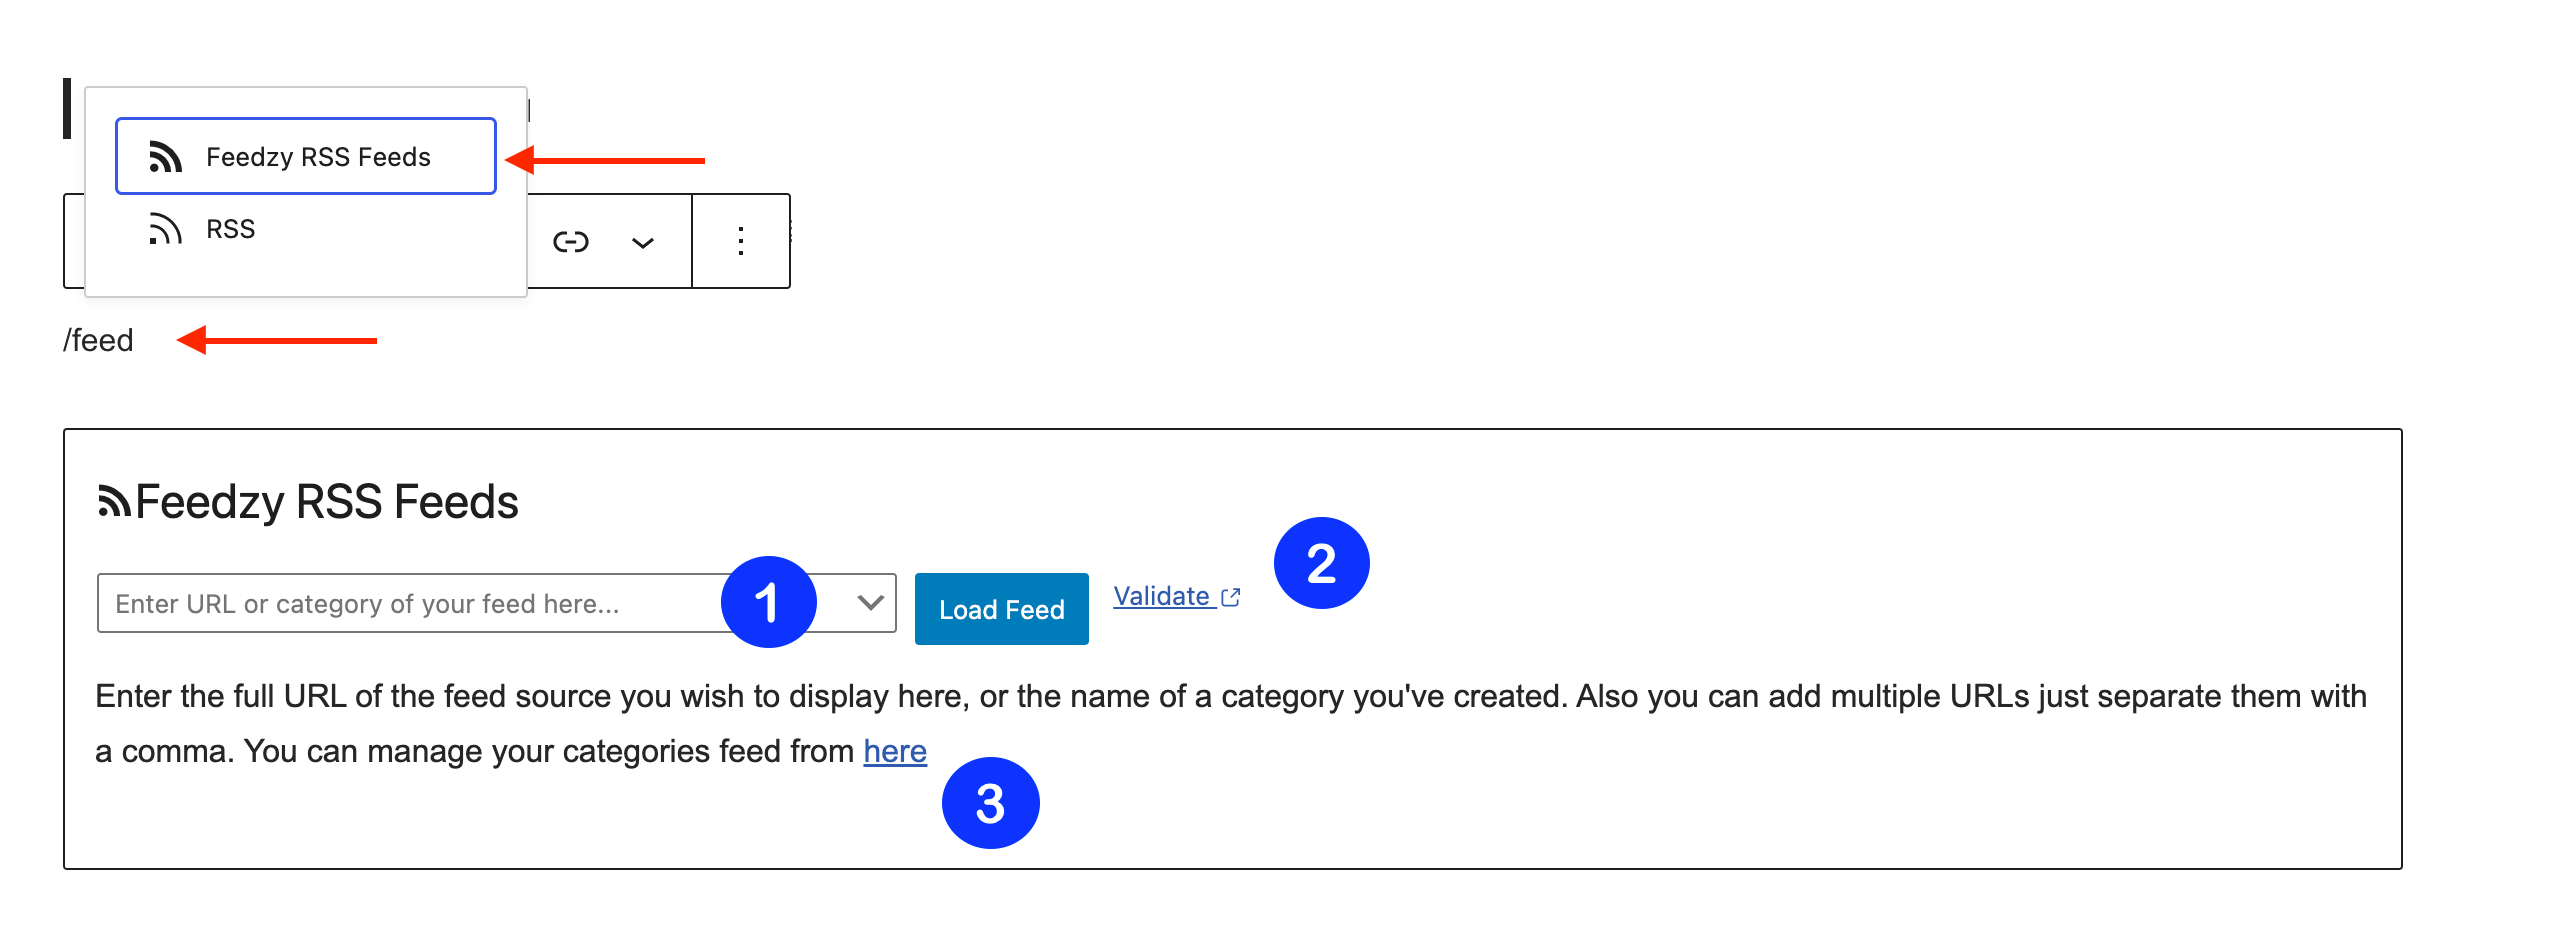Click the external-link icon beside Validate
The width and height of the screenshot is (2550, 936).
[1231, 597]
